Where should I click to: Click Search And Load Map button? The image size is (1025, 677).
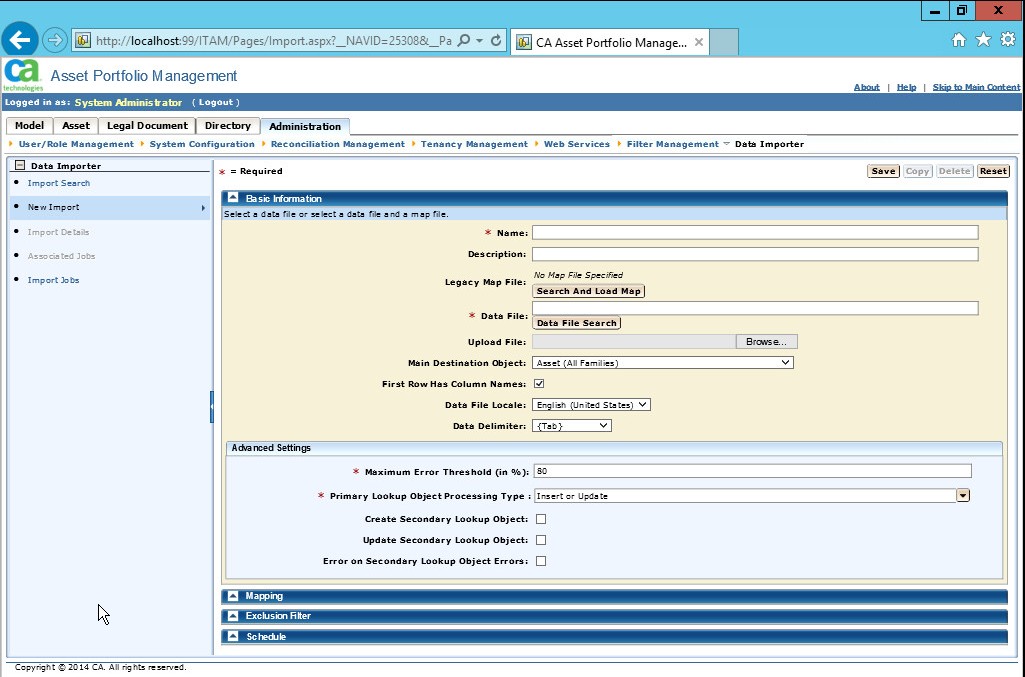click(588, 291)
